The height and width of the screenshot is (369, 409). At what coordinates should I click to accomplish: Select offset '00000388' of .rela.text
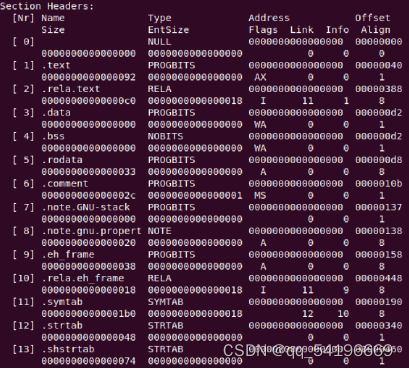pyautogui.click(x=379, y=89)
